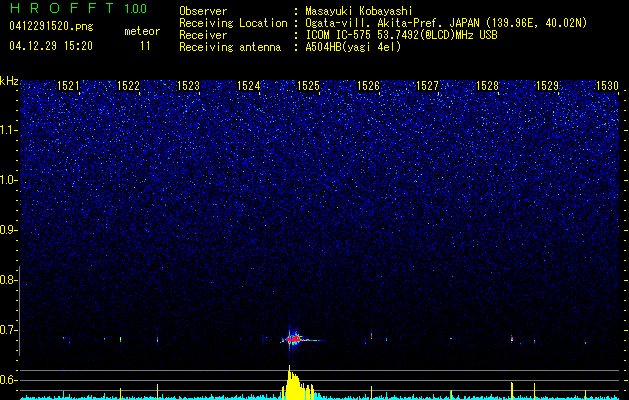This screenshot has height=400, width=629.
Task: Click the 1.1 kHz frequency label
Action: click(8, 130)
